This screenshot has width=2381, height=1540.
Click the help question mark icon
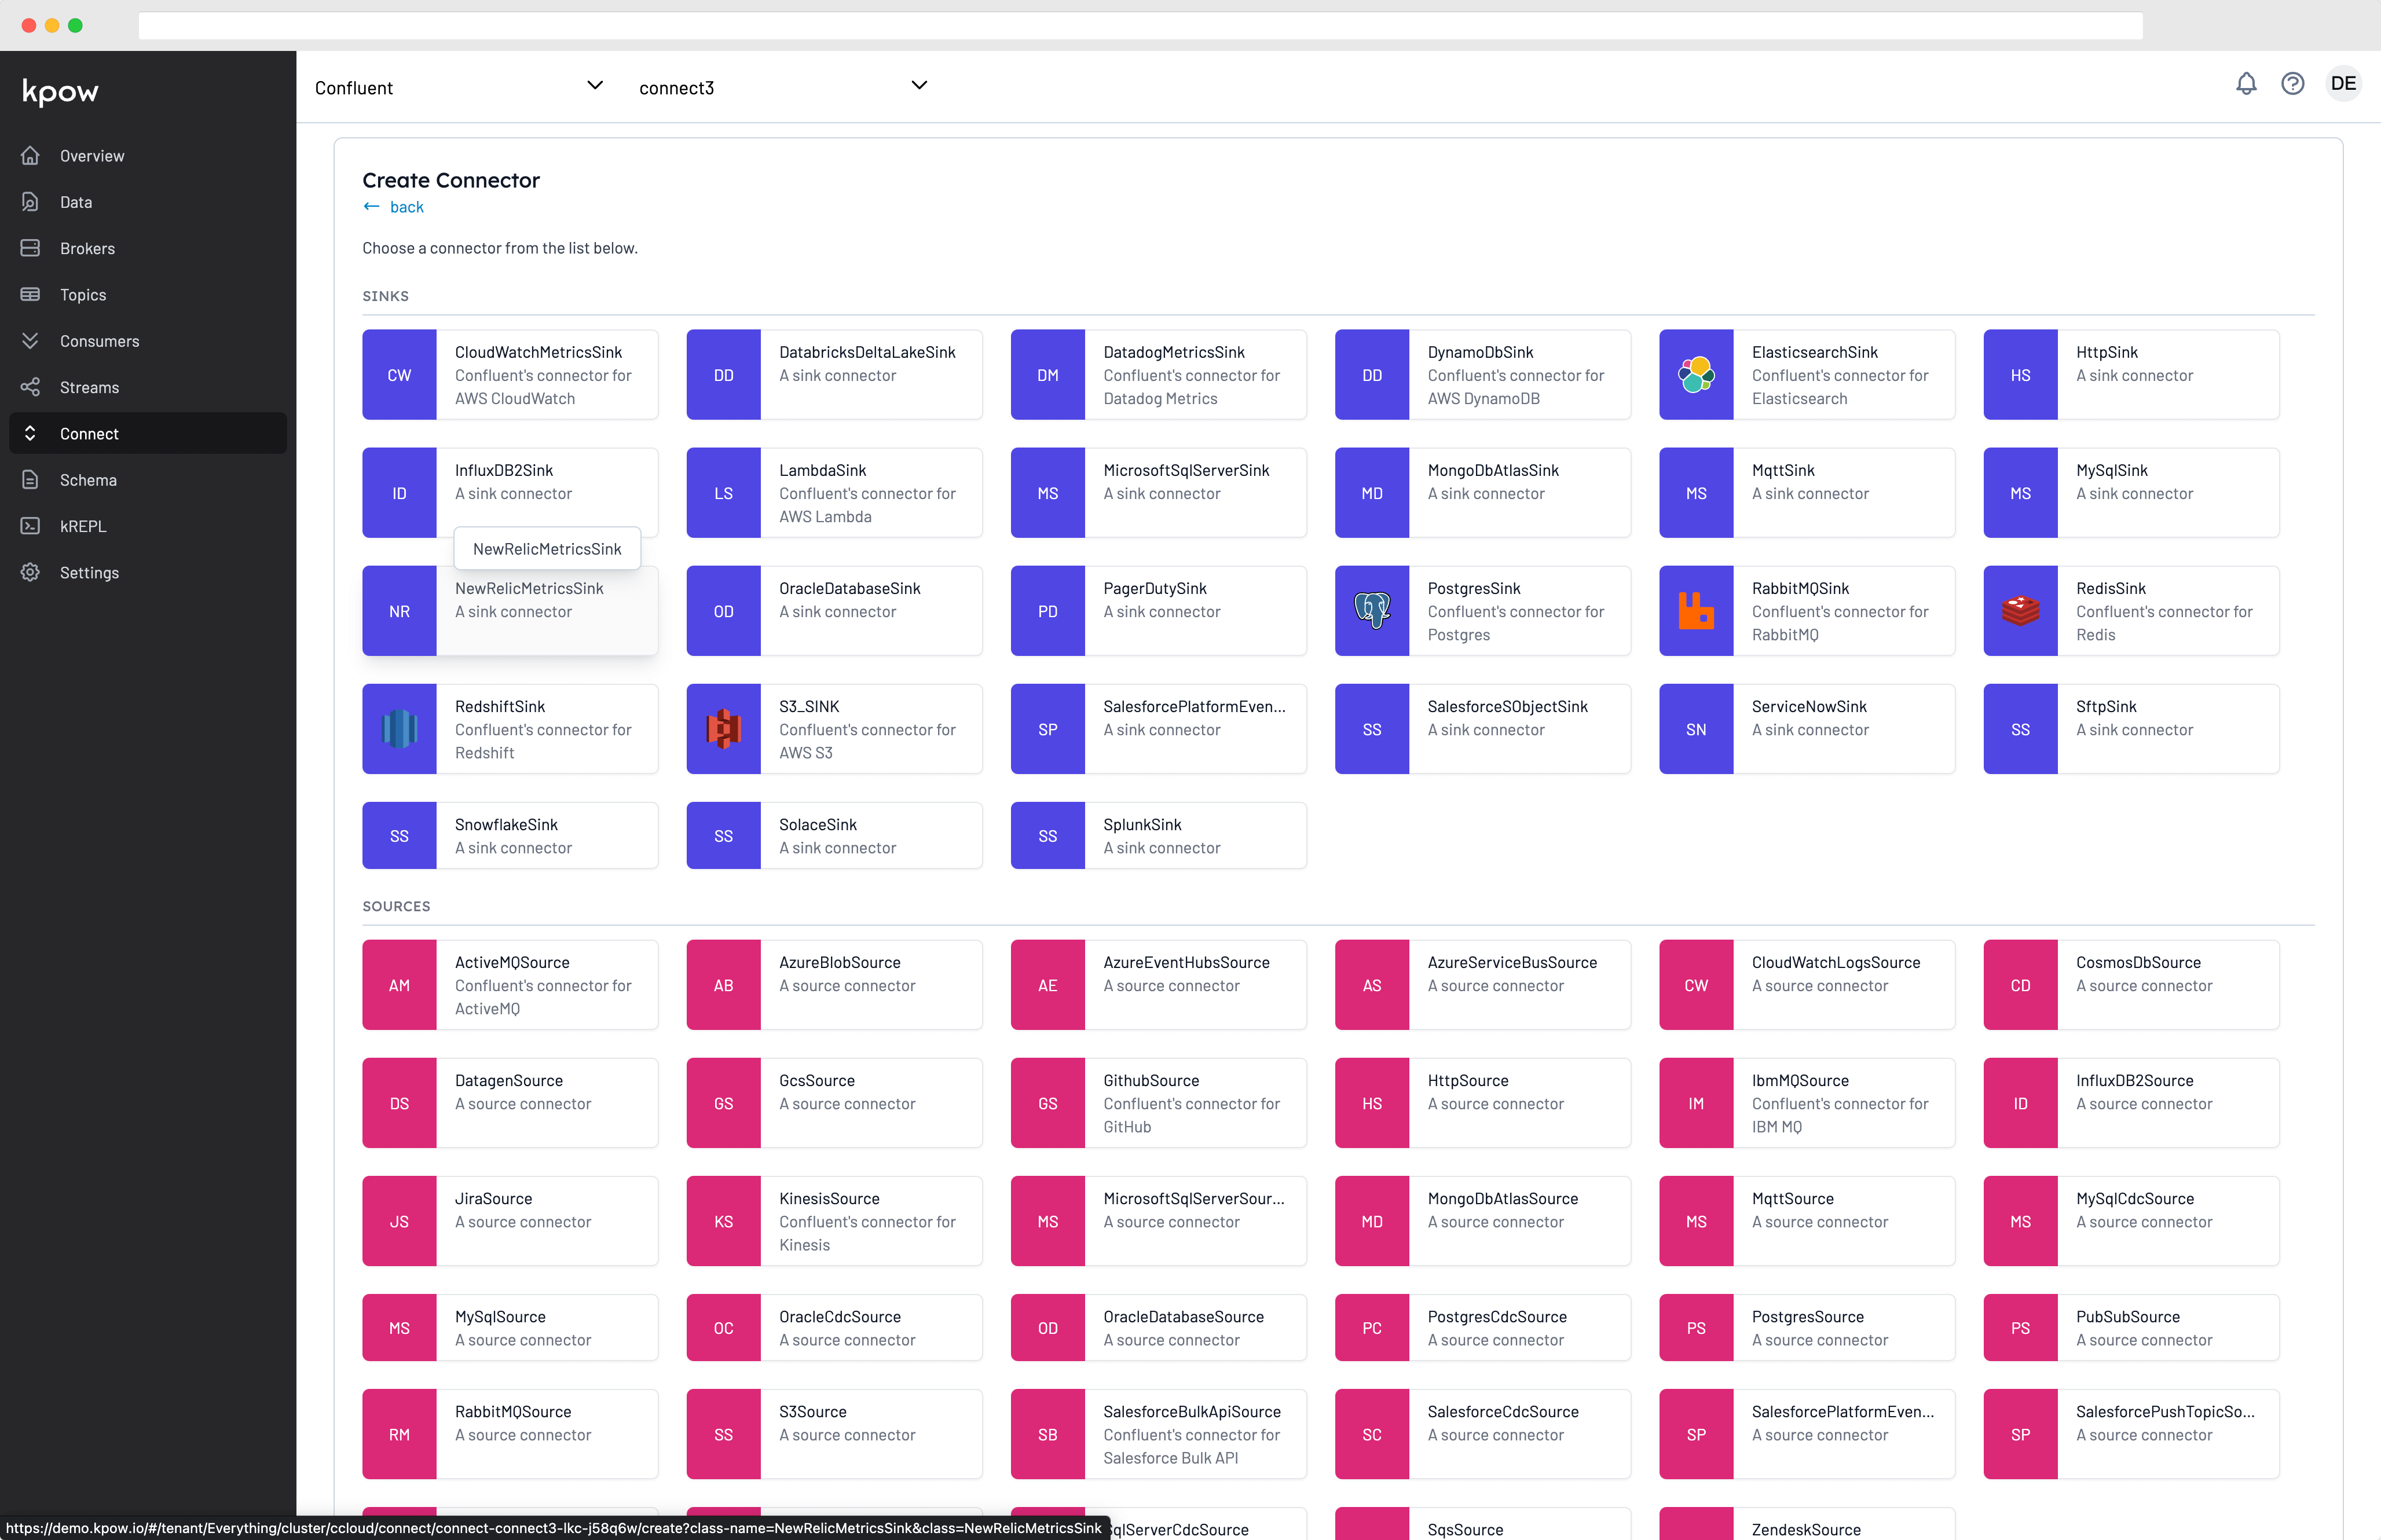2293,84
